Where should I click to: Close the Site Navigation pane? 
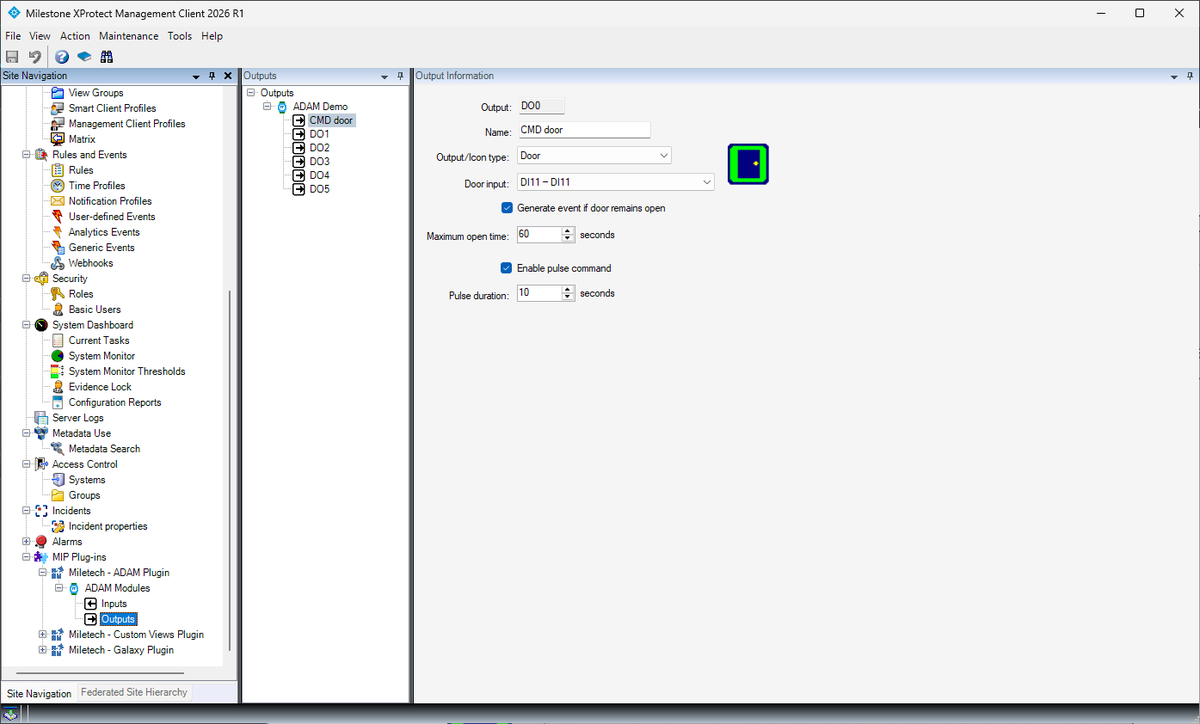(x=228, y=77)
